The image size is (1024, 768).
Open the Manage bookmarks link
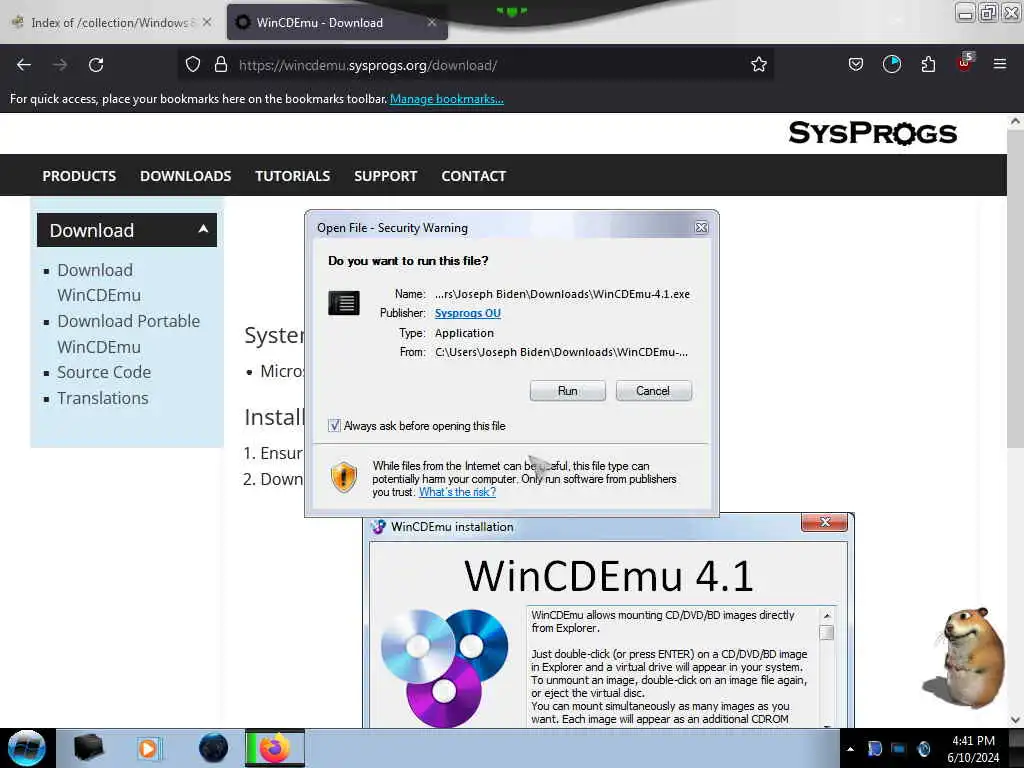coord(447,99)
